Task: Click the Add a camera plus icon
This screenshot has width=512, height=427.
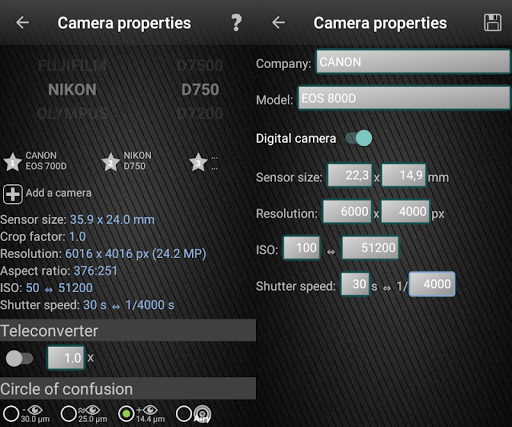Action: pyautogui.click(x=13, y=194)
